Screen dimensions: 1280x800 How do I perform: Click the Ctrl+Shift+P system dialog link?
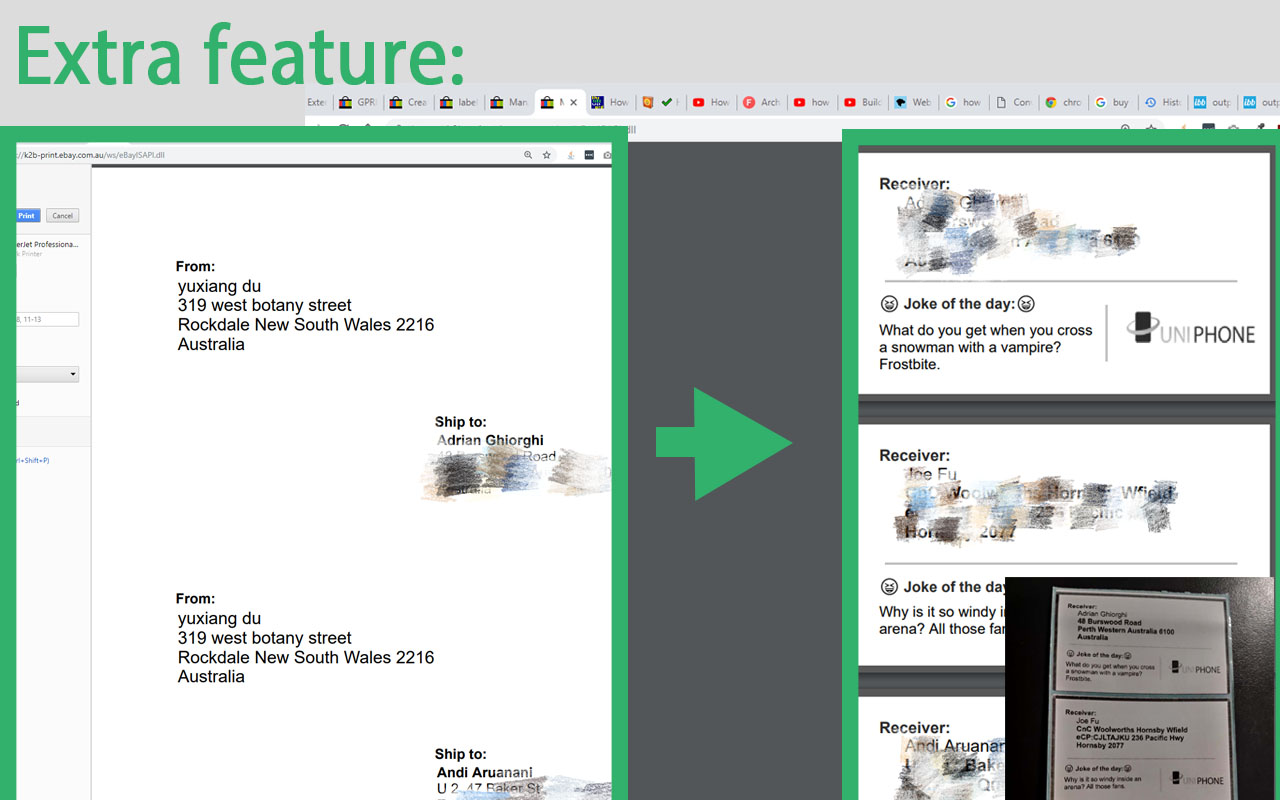33,461
